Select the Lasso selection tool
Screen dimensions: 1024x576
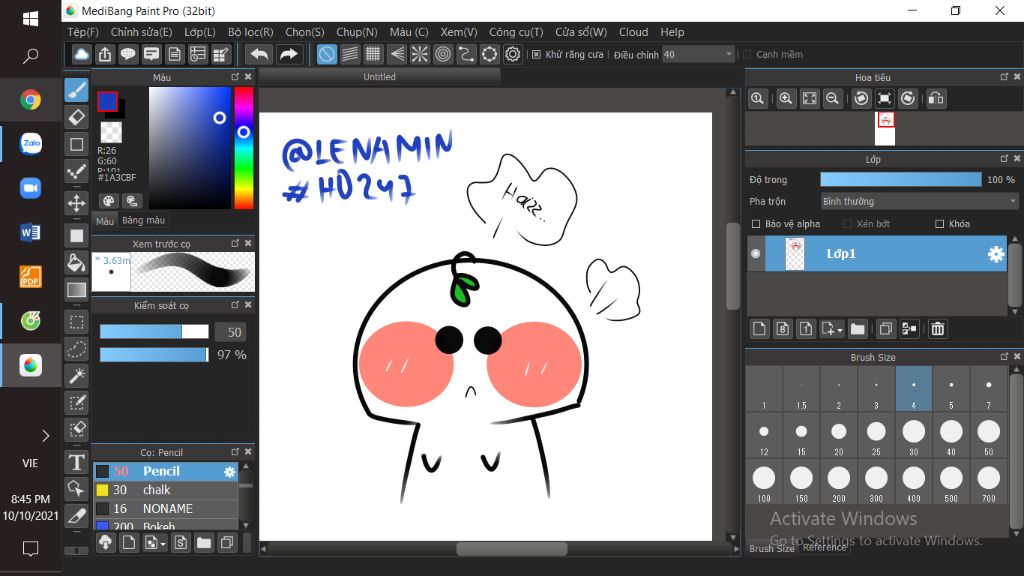(76, 349)
